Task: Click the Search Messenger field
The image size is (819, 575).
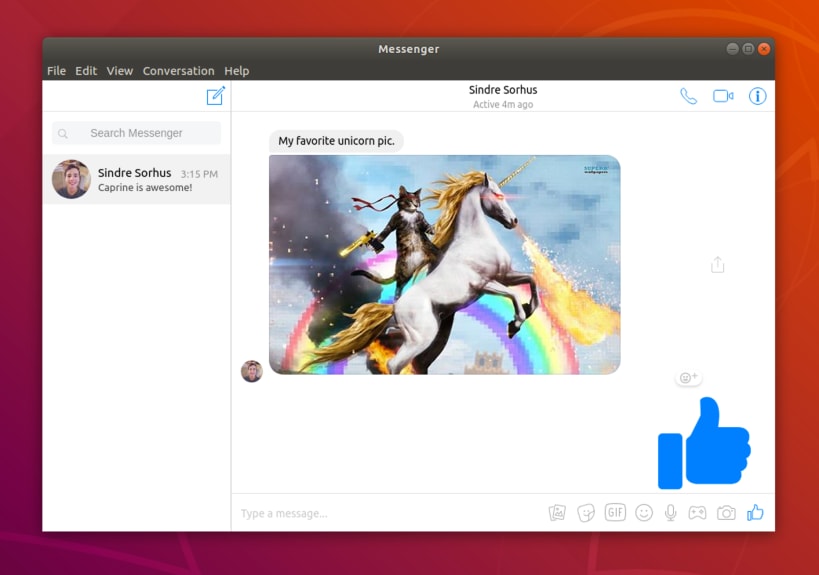Action: coord(136,133)
